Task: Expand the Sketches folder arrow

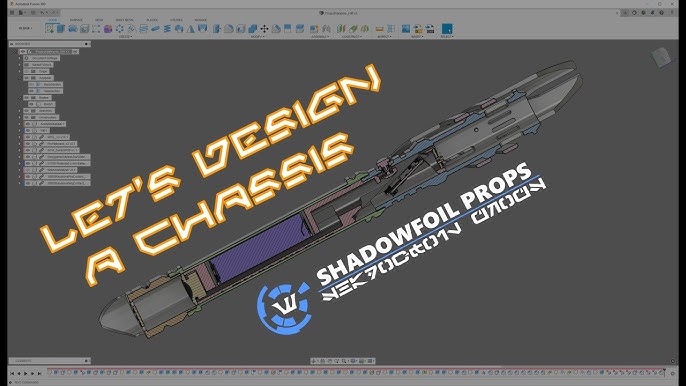Action: pos(20,110)
